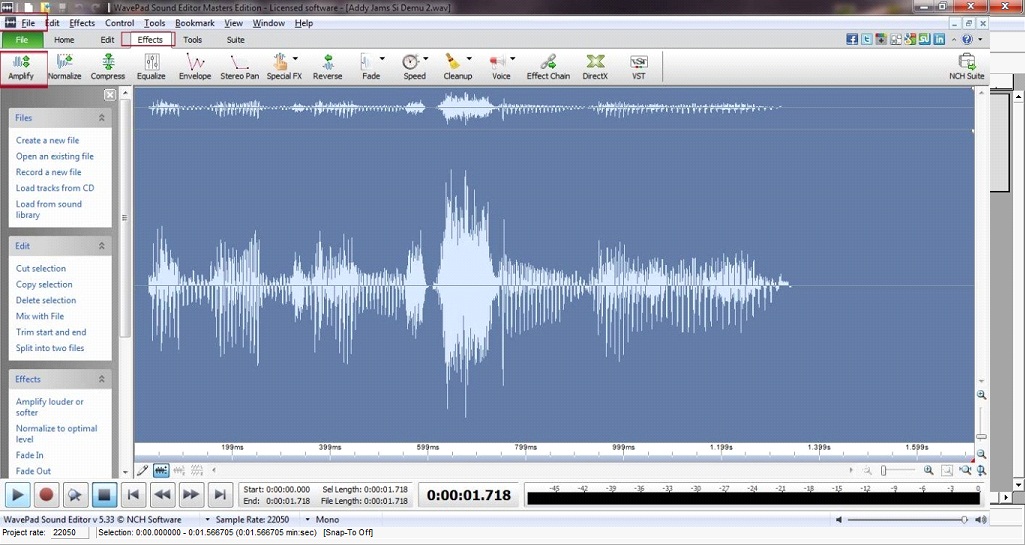
Task: Fast forward the audio
Action: click(191, 495)
